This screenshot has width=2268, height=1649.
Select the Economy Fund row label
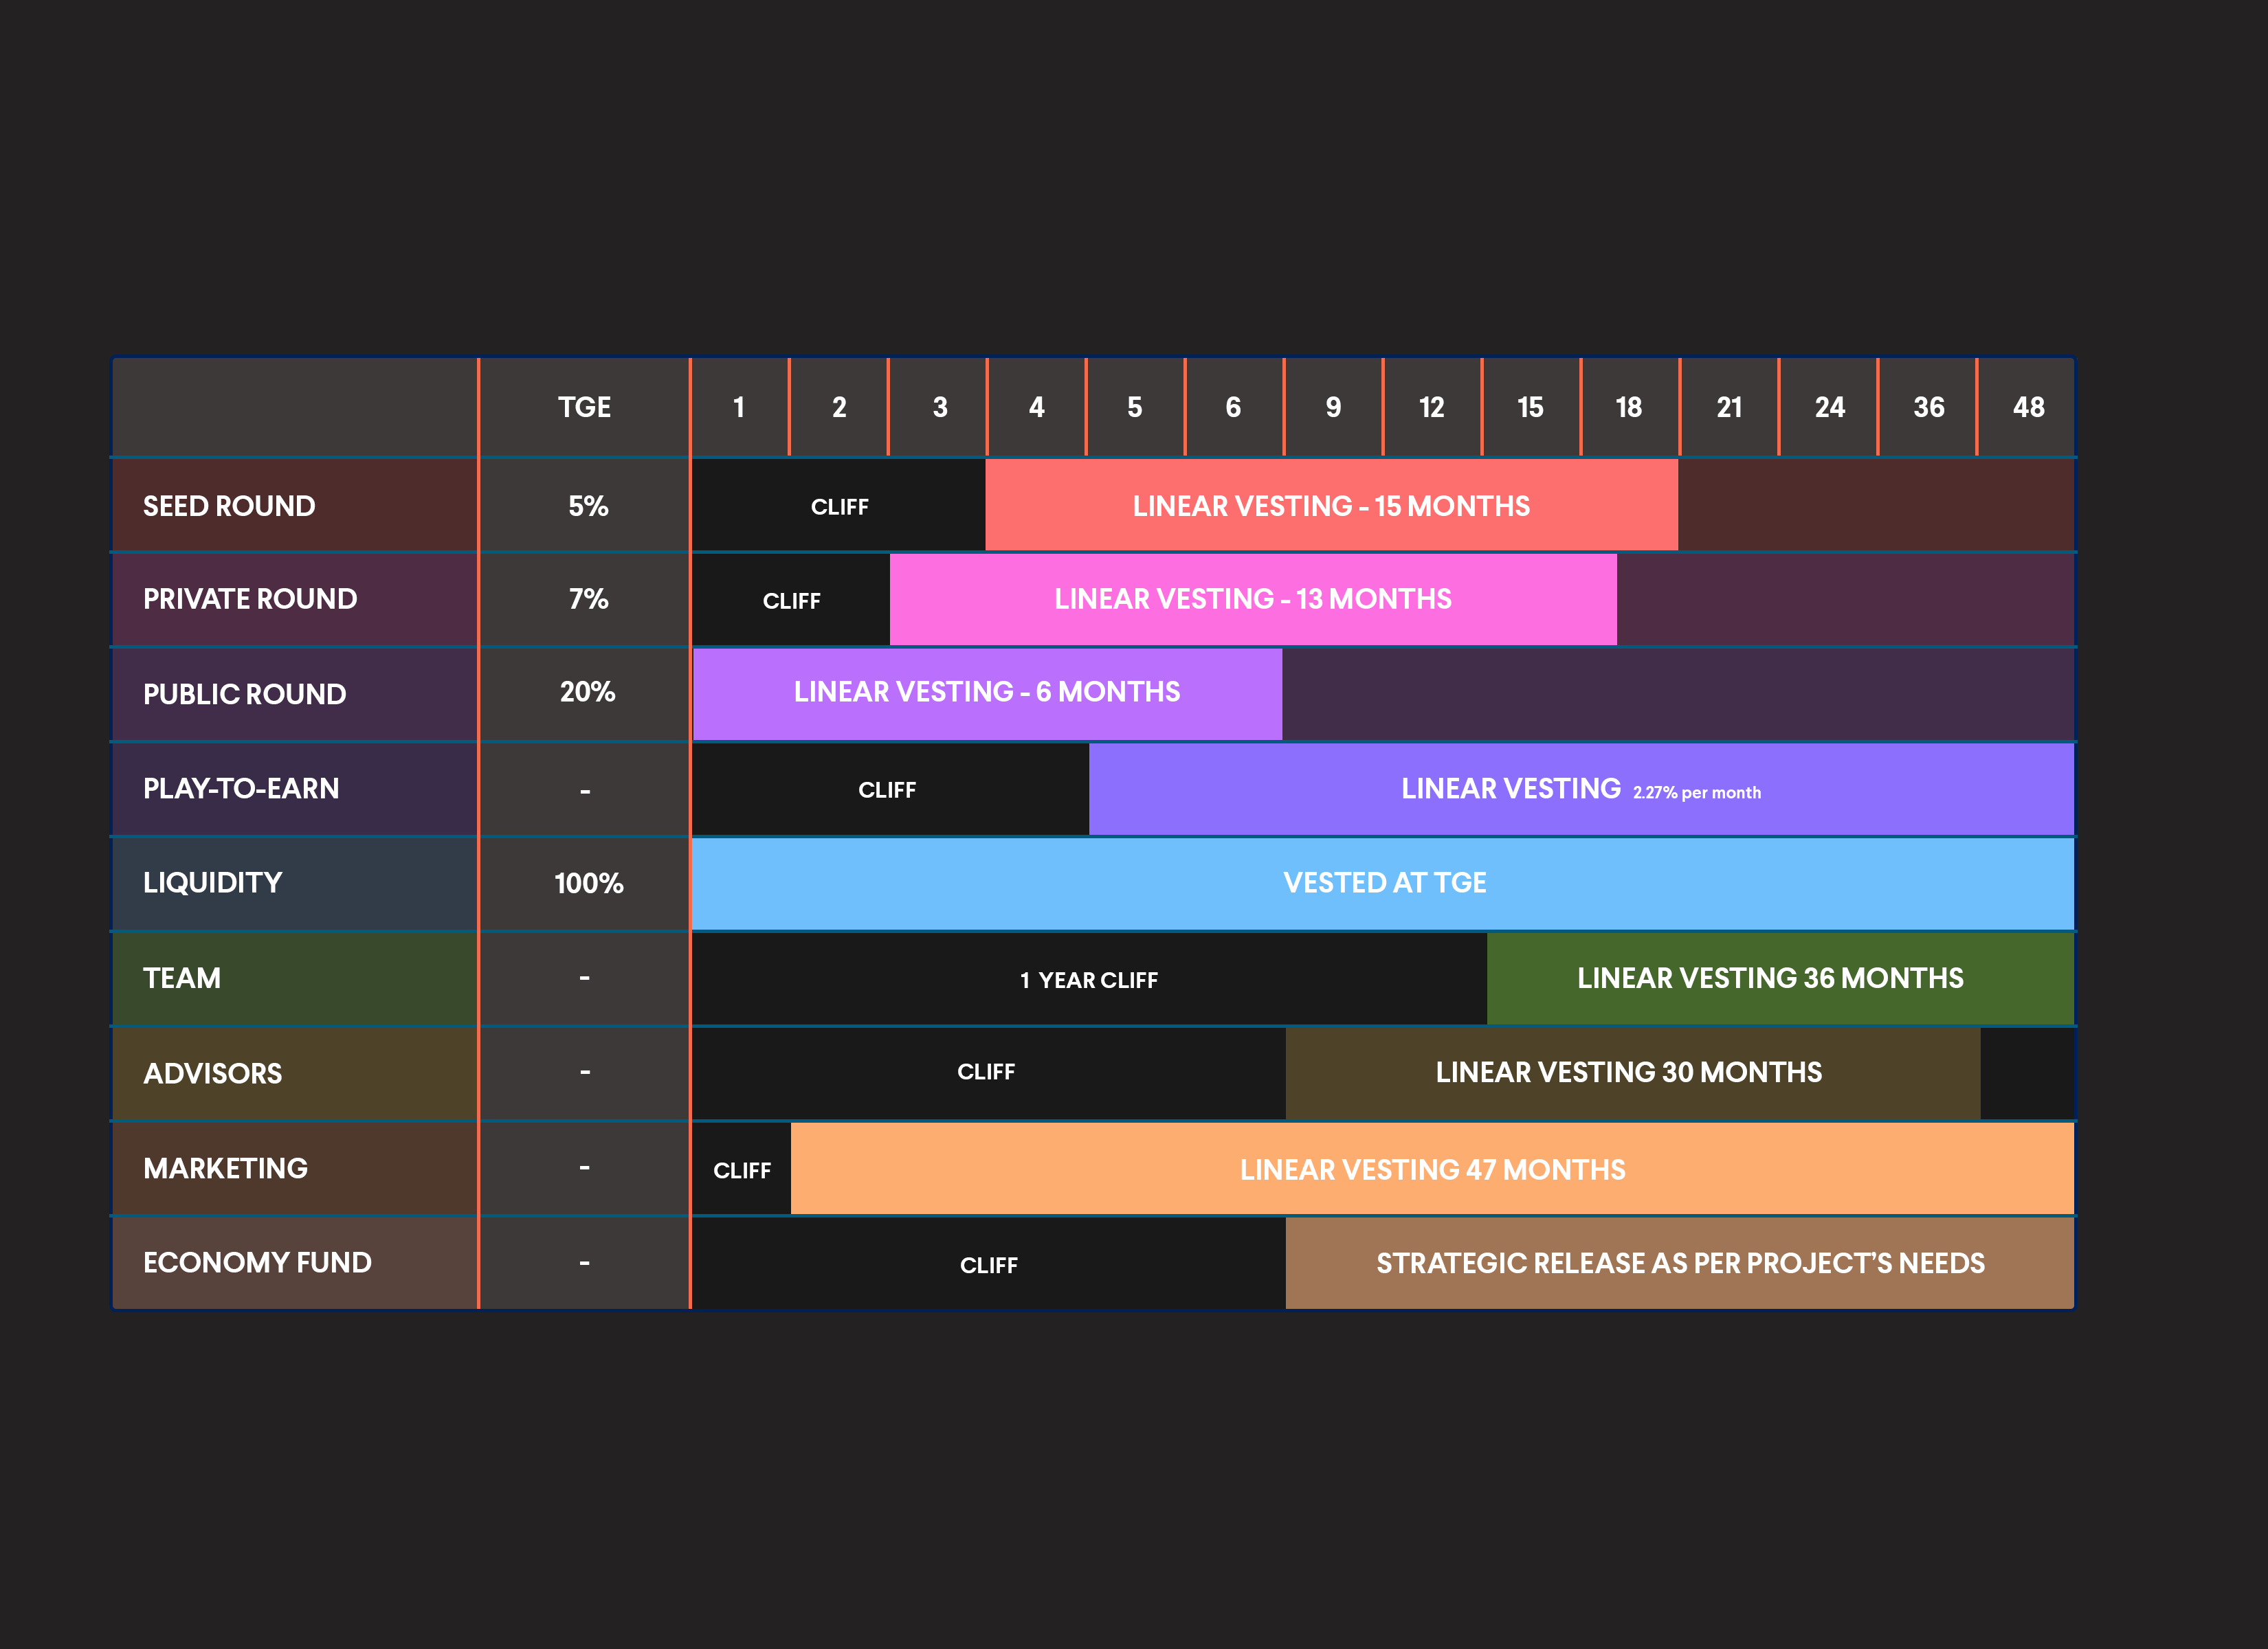(257, 1263)
